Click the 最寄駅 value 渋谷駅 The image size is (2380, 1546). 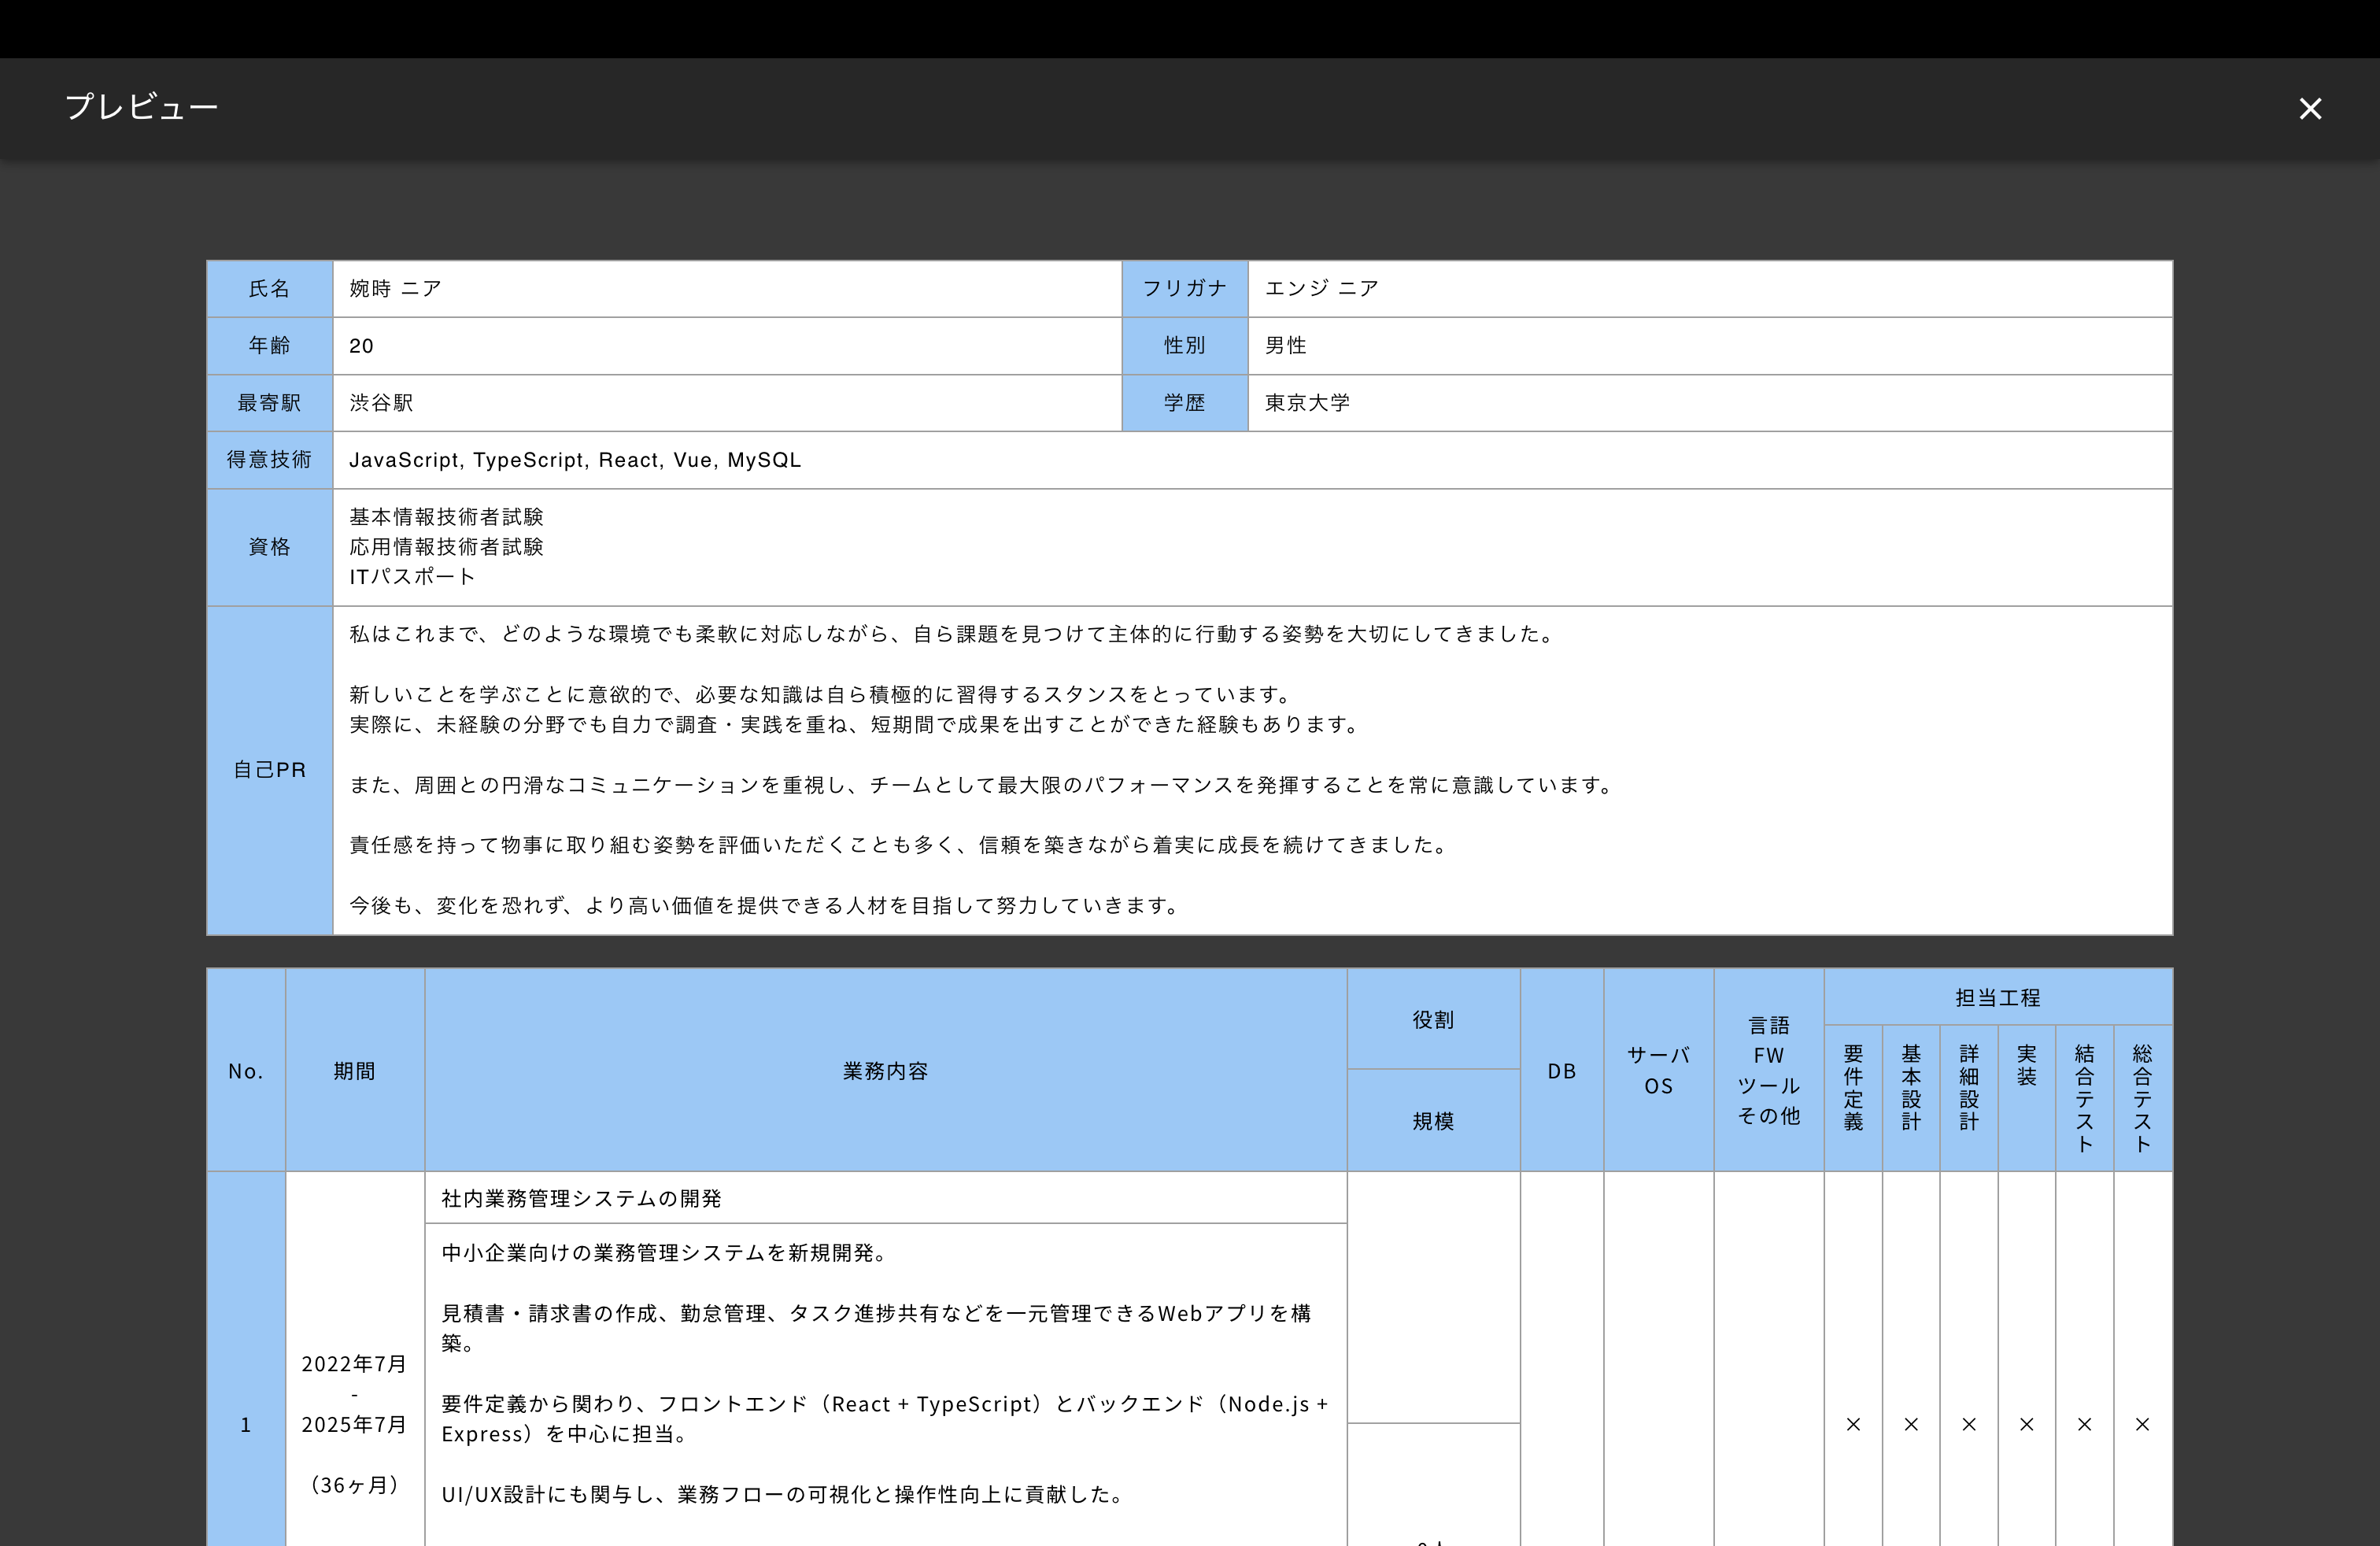pos(381,403)
